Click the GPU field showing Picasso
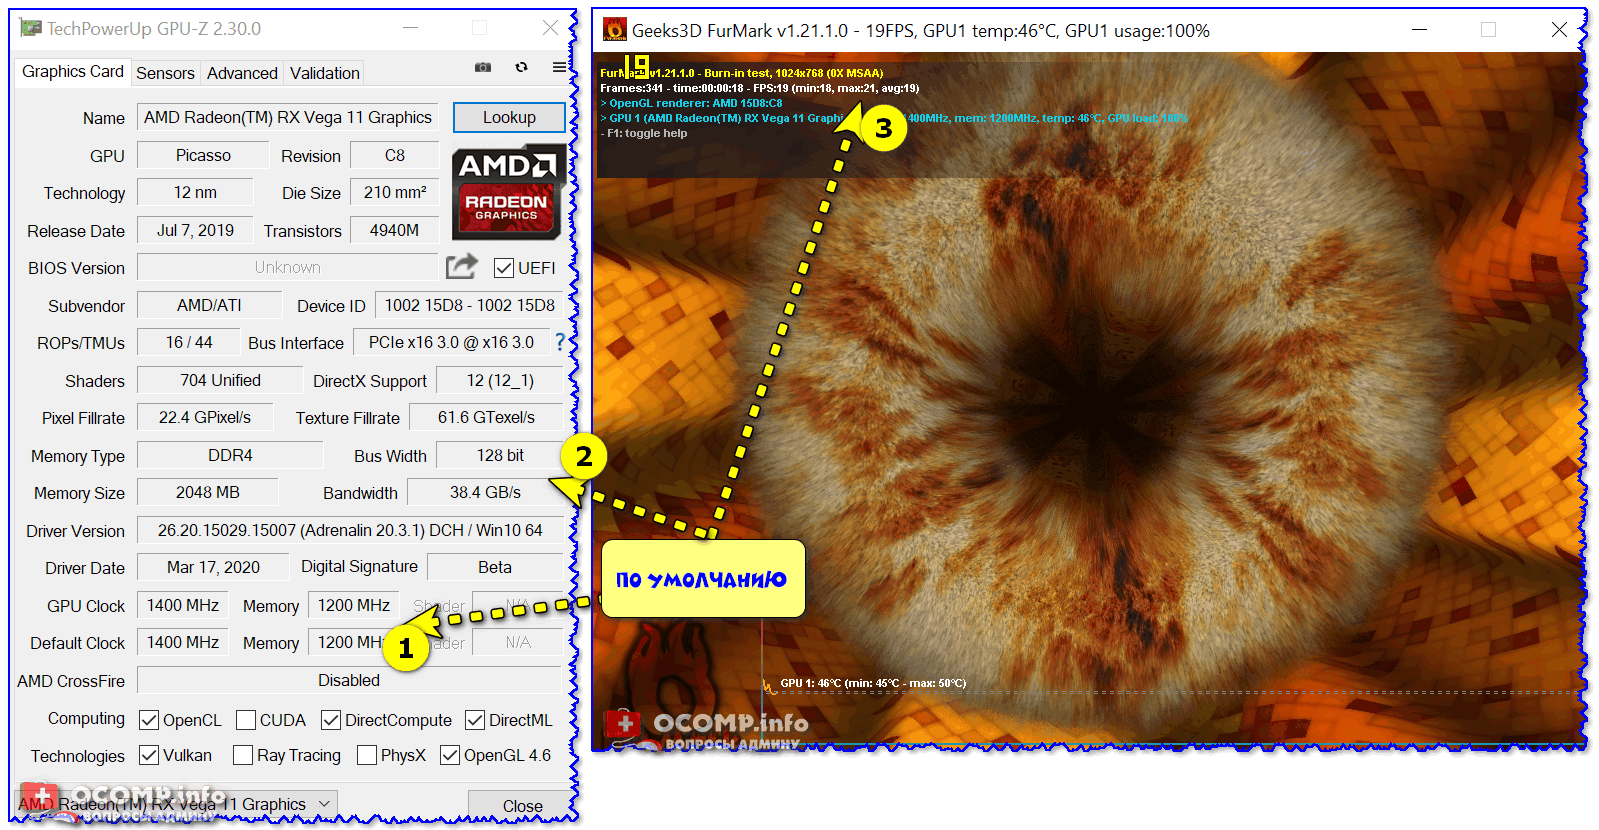The height and width of the screenshot is (830, 1599). tap(203, 155)
